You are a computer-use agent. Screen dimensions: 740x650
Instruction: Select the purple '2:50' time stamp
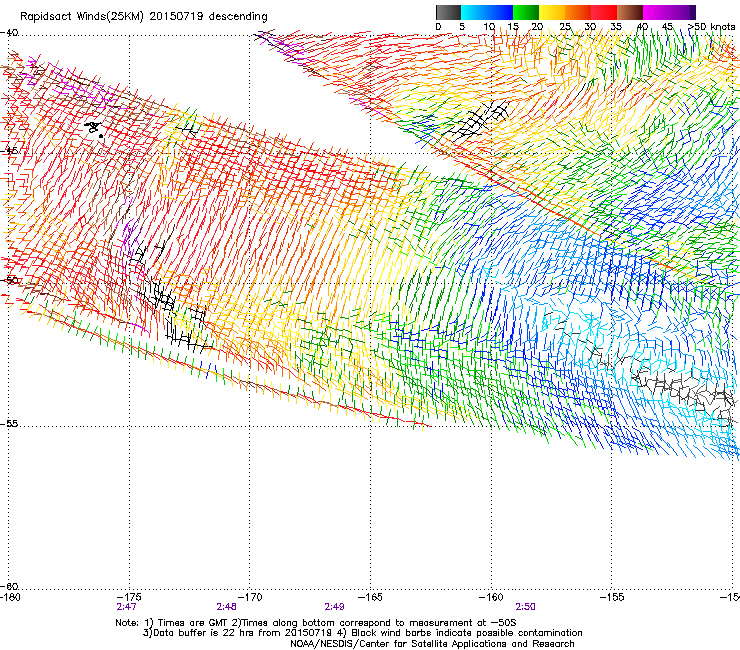click(x=525, y=607)
